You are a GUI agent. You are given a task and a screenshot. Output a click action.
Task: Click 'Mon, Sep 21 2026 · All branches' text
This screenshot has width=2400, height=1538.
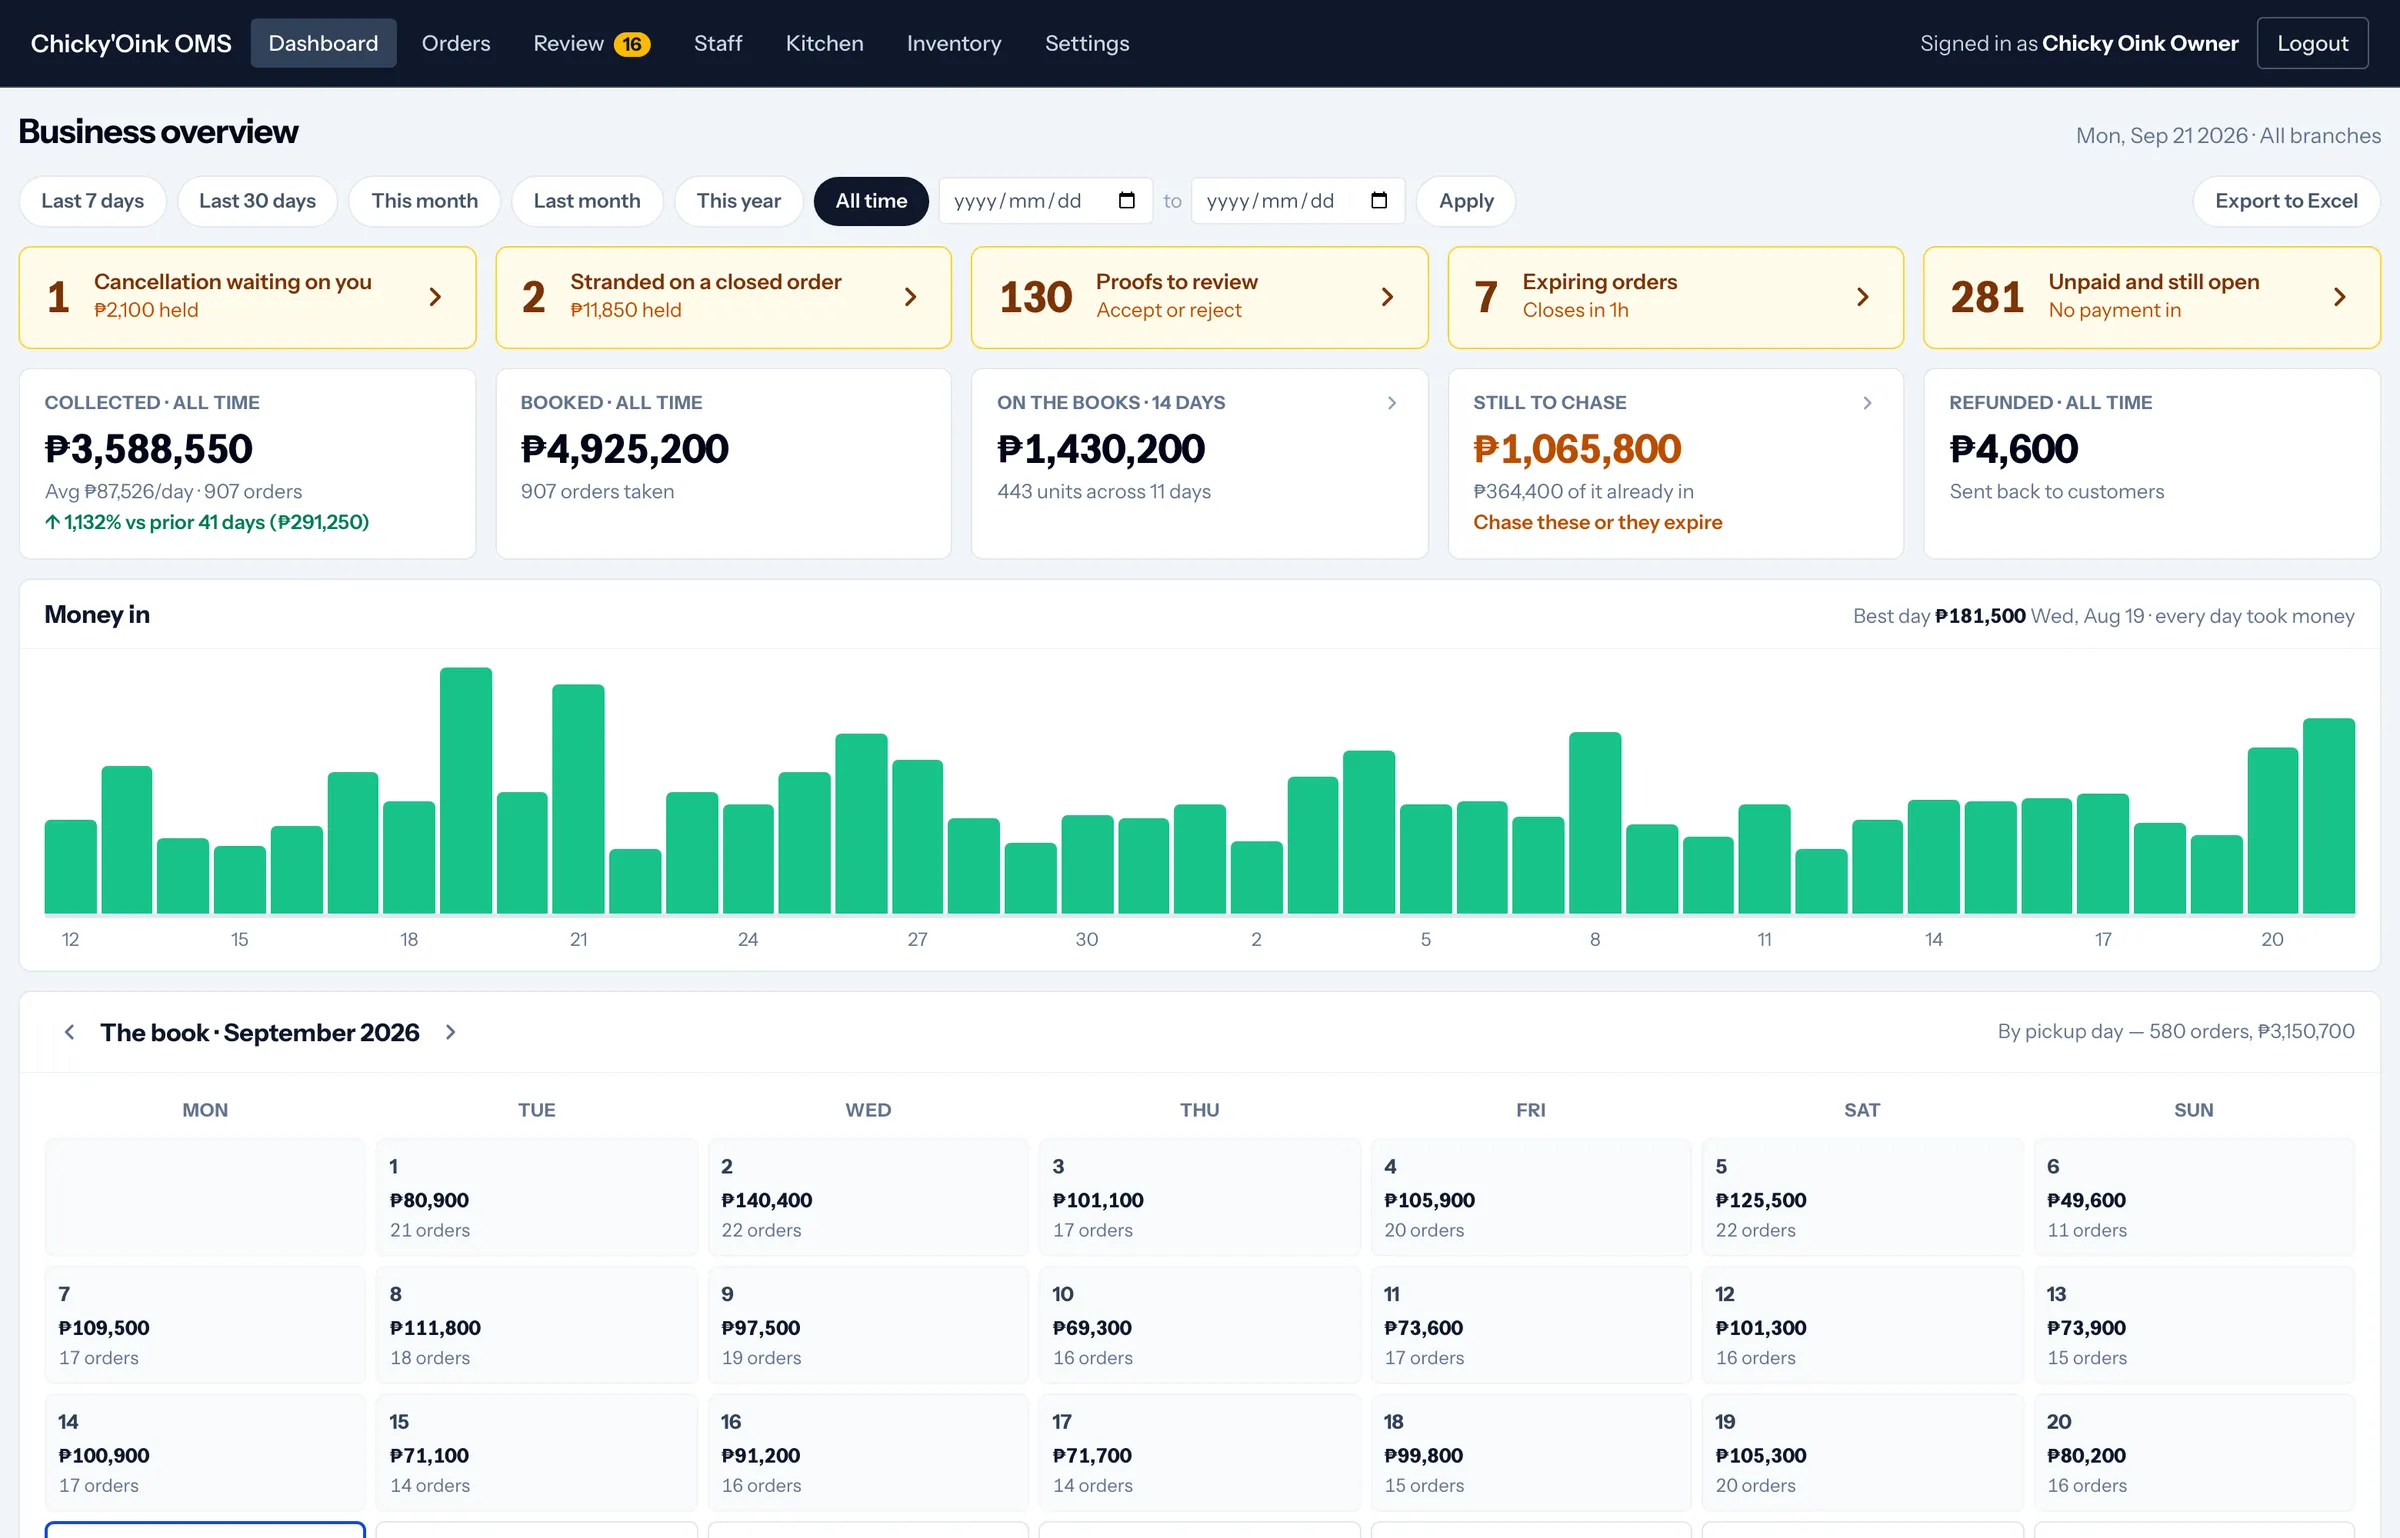coord(2228,136)
